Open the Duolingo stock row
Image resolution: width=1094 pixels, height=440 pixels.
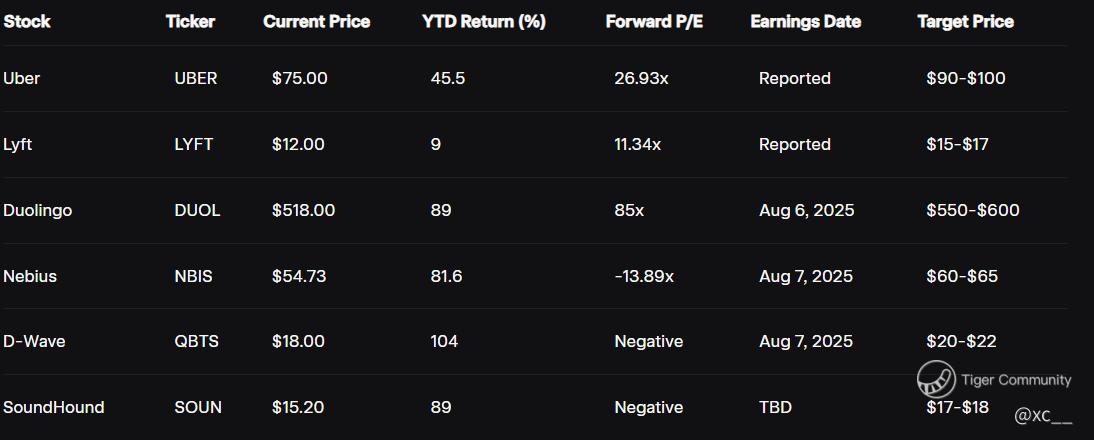click(x=38, y=210)
